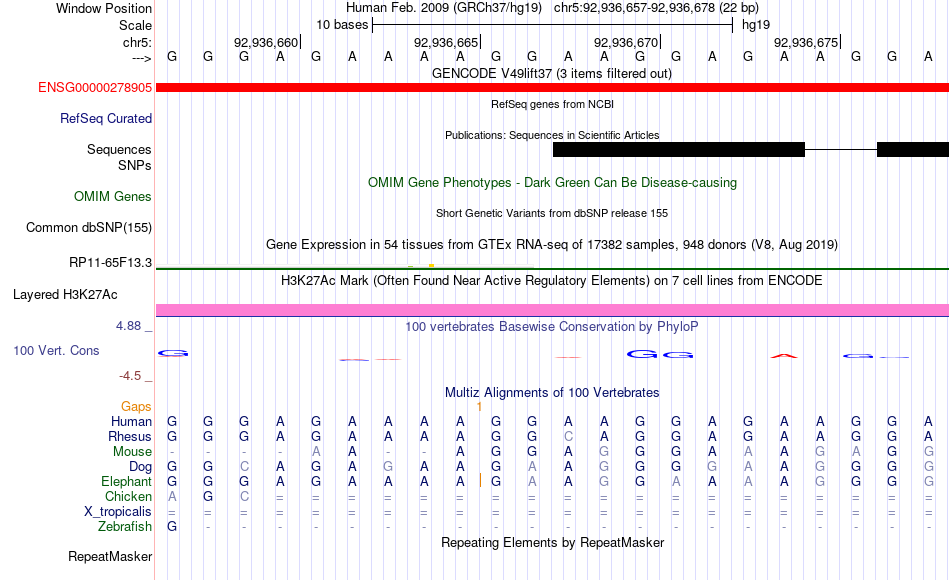Click the GTEx Gene Expression title text
This screenshot has width=950, height=580.
552,244
